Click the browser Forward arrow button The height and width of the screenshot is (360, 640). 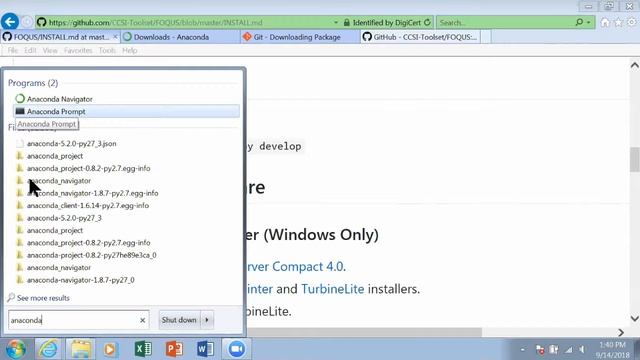tap(27, 22)
